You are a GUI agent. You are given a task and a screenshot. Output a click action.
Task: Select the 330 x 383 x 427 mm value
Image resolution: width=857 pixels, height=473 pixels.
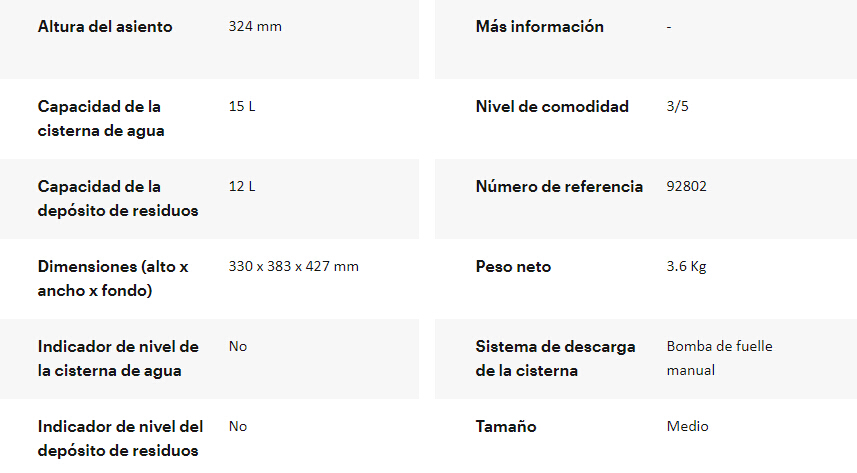click(293, 267)
